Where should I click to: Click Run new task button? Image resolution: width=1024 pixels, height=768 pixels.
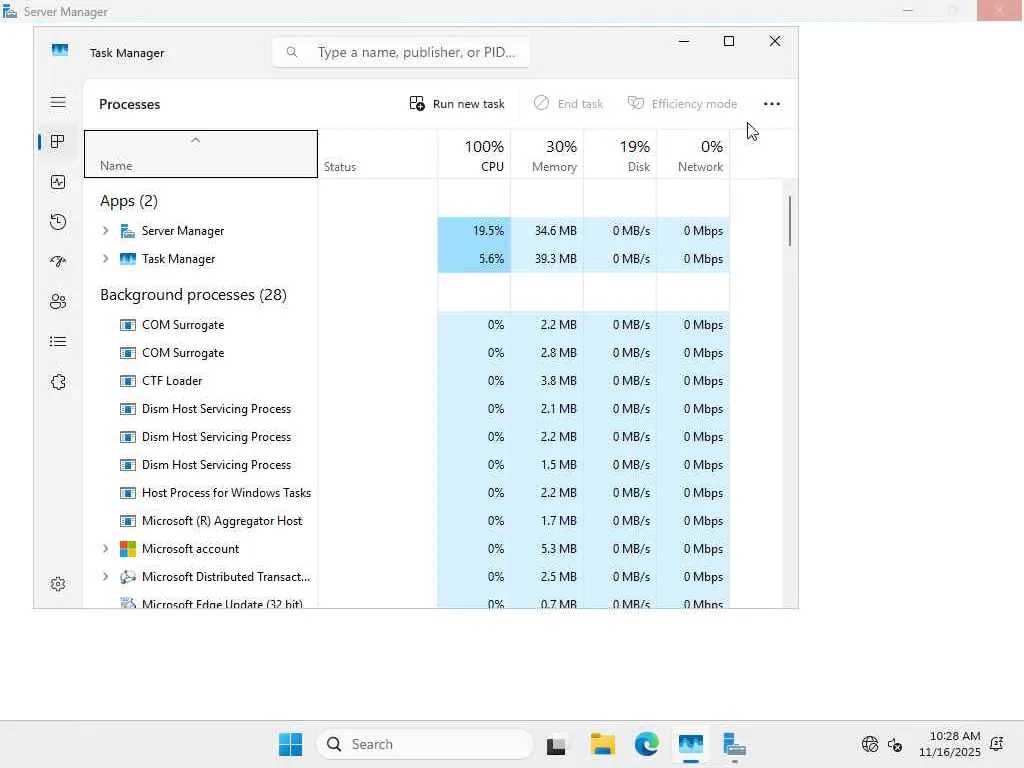pyautogui.click(x=457, y=104)
